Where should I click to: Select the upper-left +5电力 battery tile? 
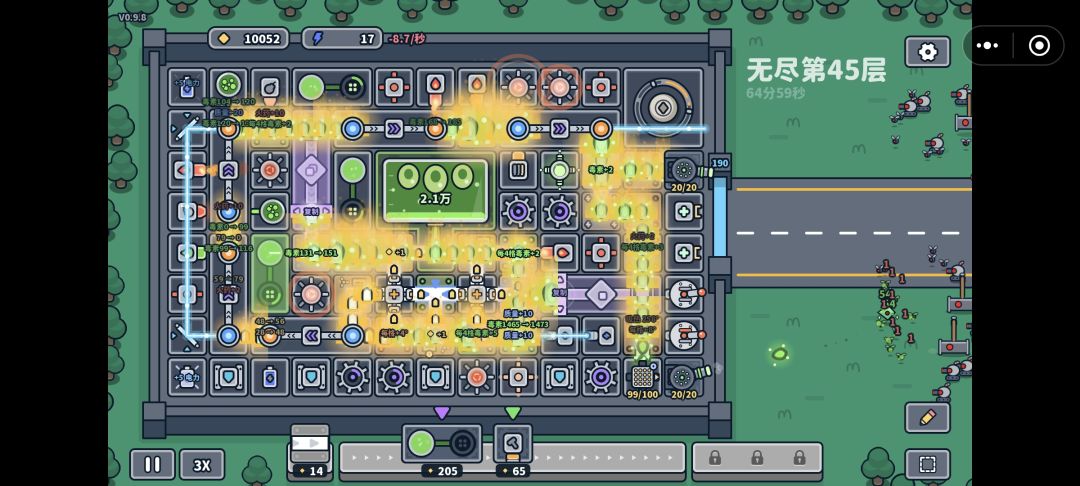click(x=187, y=87)
